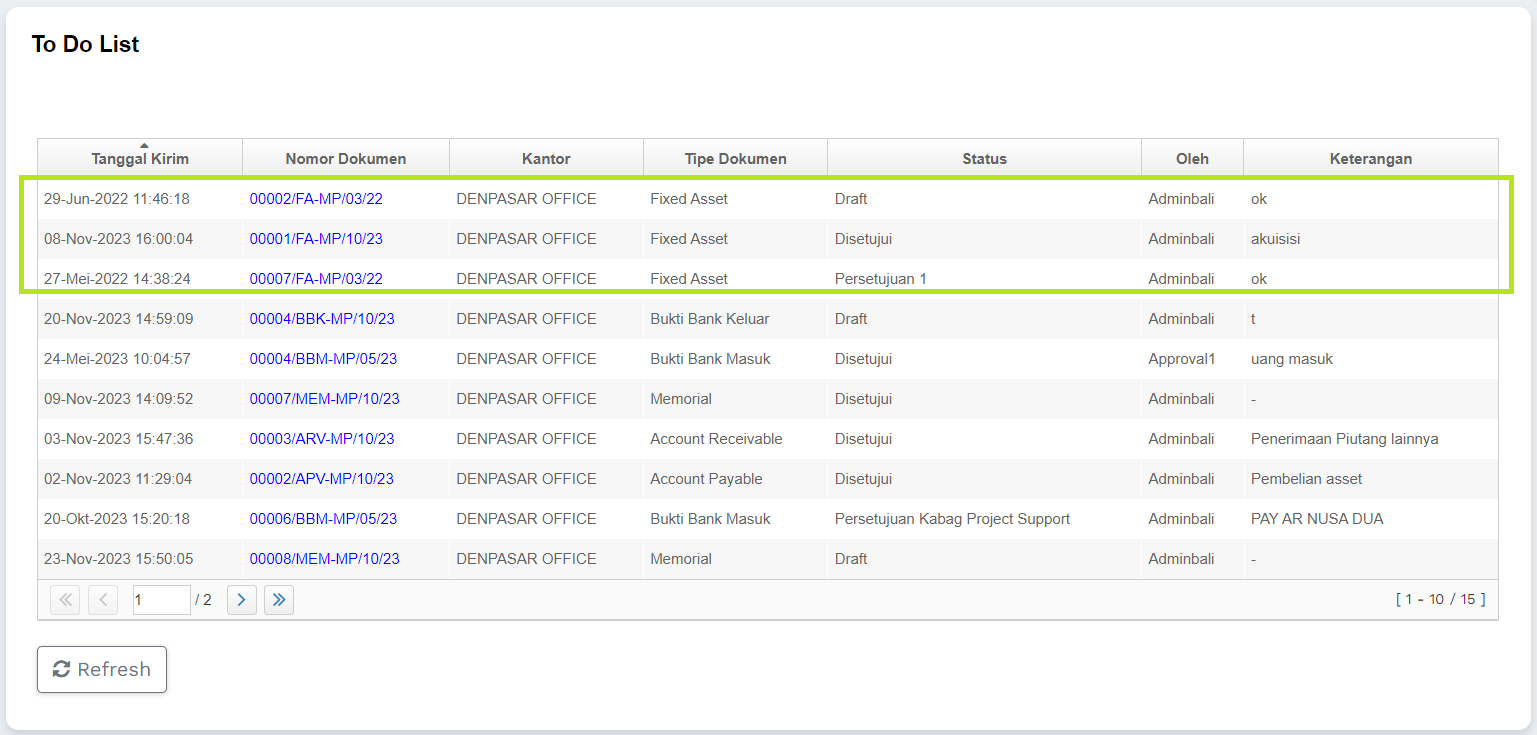
Task: Jump to the last page
Action: click(279, 600)
